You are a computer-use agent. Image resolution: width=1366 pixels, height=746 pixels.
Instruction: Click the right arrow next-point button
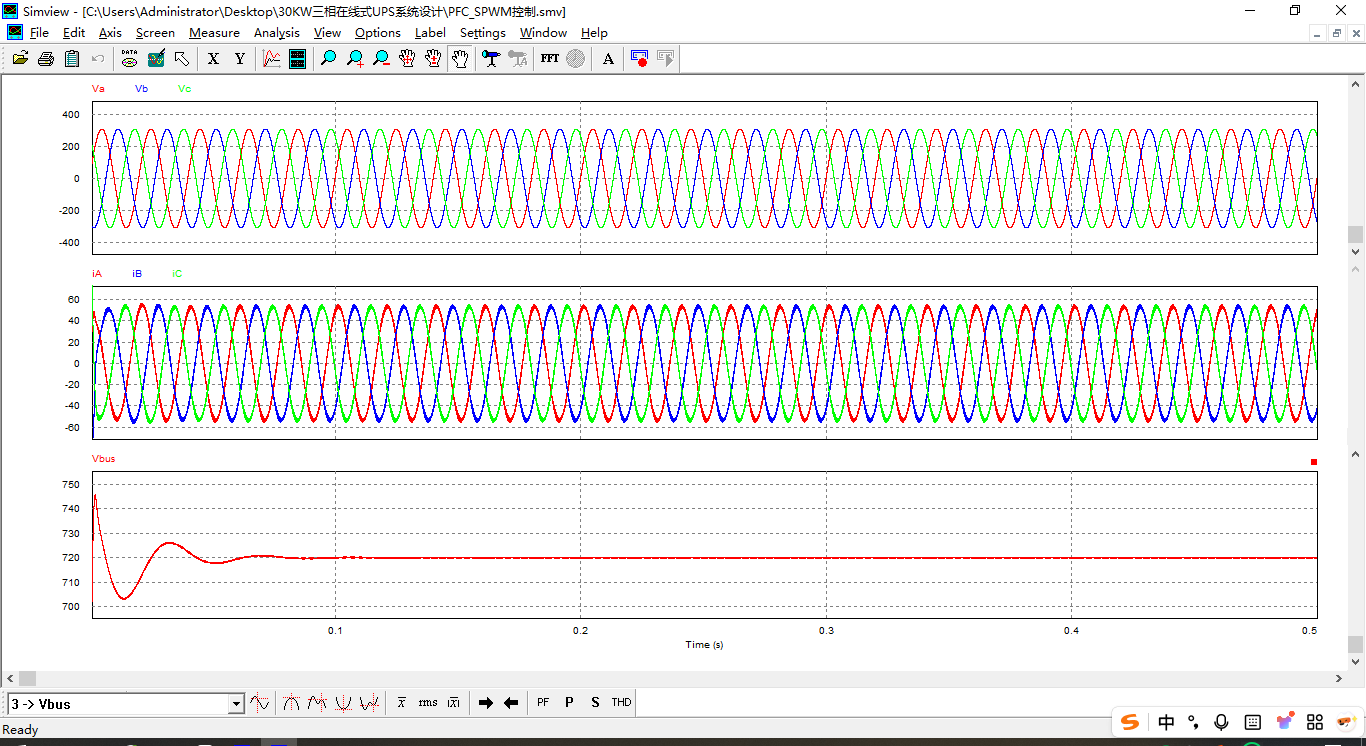click(x=486, y=703)
